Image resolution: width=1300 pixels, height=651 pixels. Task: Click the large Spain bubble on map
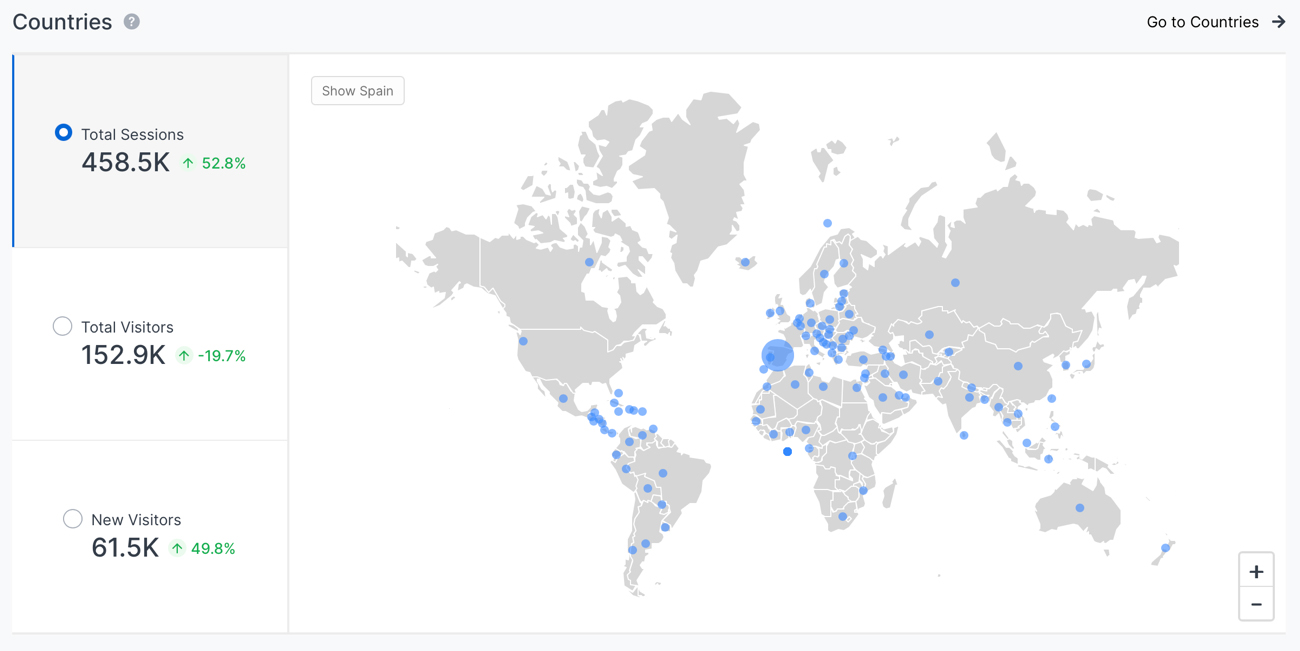click(777, 355)
